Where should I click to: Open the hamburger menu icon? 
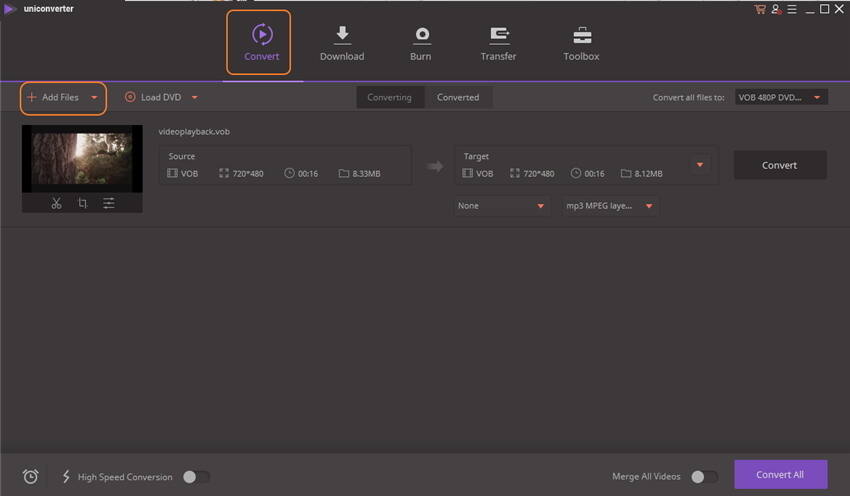tap(792, 9)
